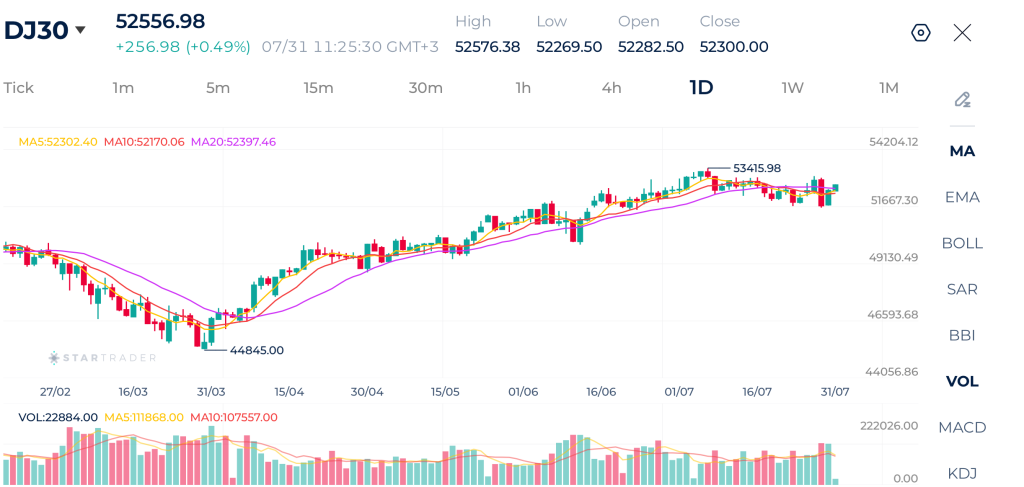This screenshot has width=1024, height=487.
Task: Switch to the Tick timeframe
Action: [x=18, y=87]
